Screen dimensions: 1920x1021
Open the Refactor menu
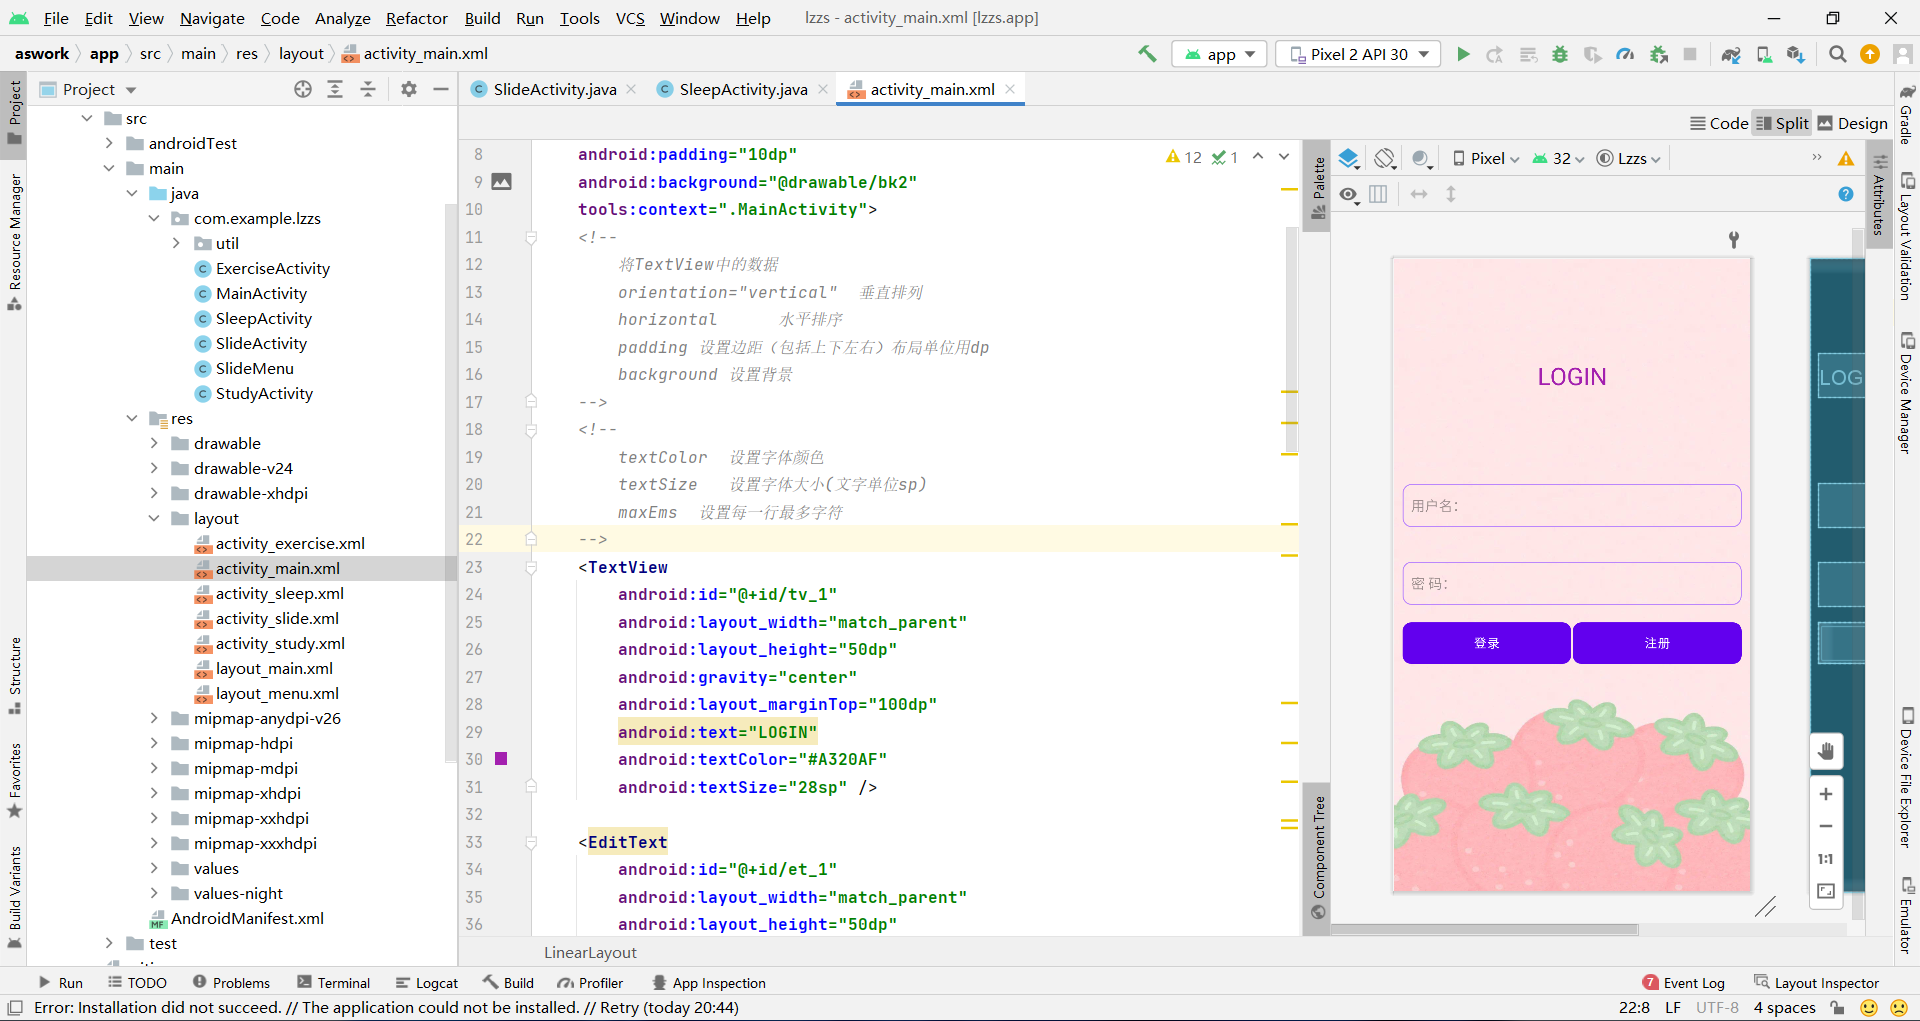click(416, 18)
